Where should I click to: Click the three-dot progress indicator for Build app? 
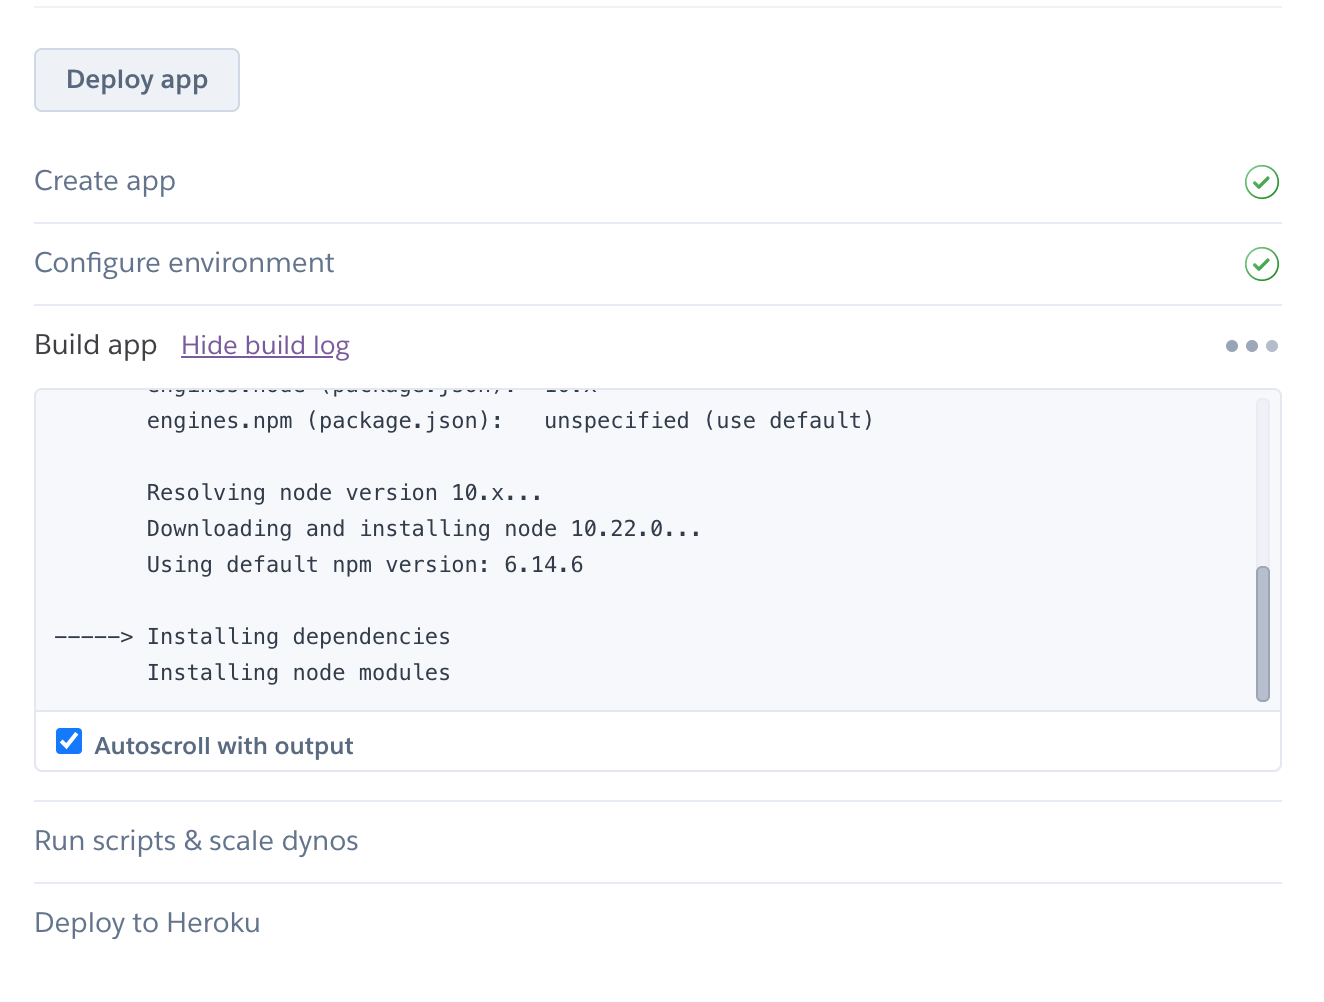[1252, 346]
